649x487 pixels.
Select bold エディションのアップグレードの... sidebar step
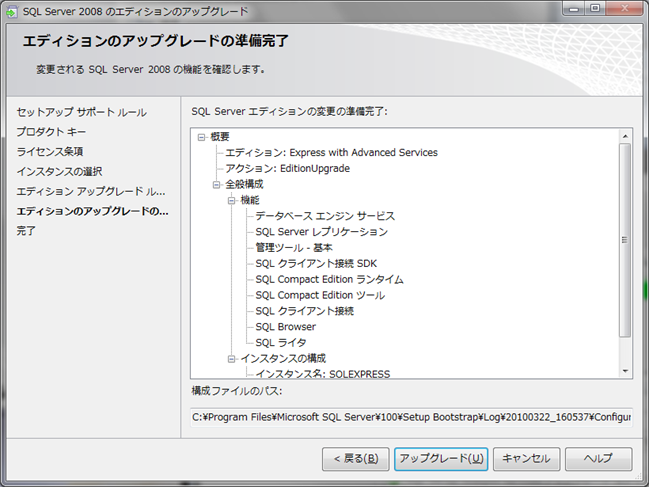tap(92, 211)
